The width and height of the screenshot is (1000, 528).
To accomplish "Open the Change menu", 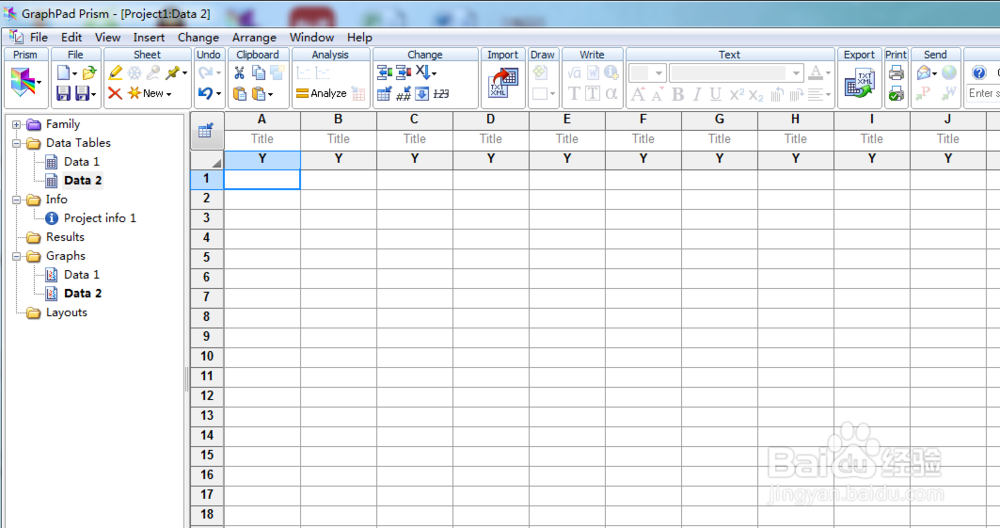I will [198, 38].
